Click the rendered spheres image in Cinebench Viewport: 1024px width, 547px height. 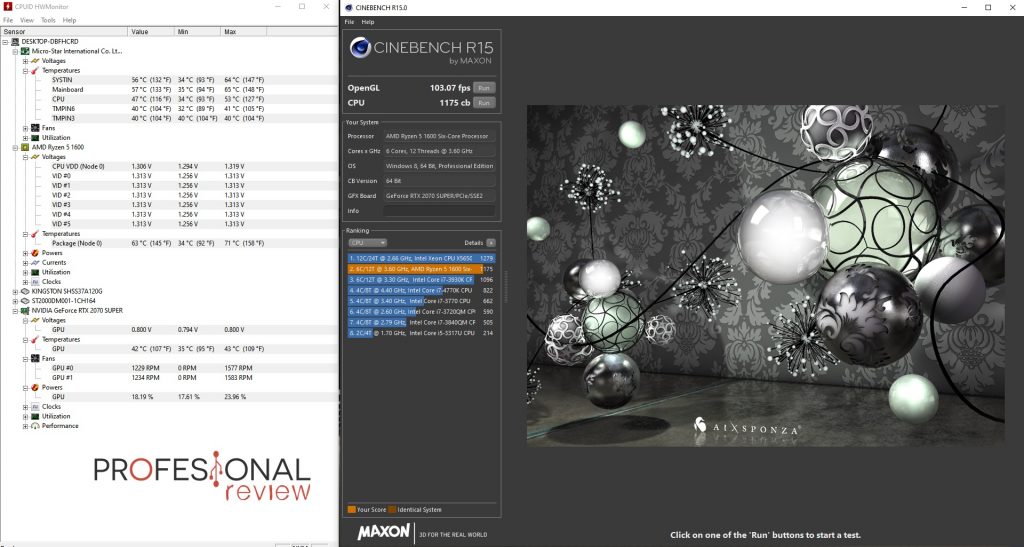pos(765,276)
